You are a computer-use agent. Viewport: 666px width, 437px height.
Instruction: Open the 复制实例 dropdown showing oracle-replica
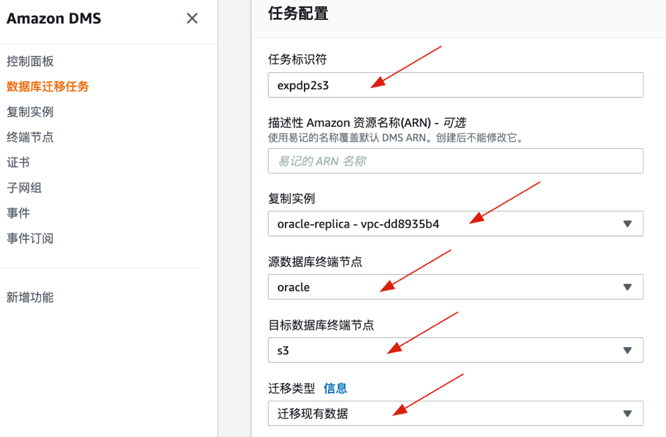(x=455, y=224)
